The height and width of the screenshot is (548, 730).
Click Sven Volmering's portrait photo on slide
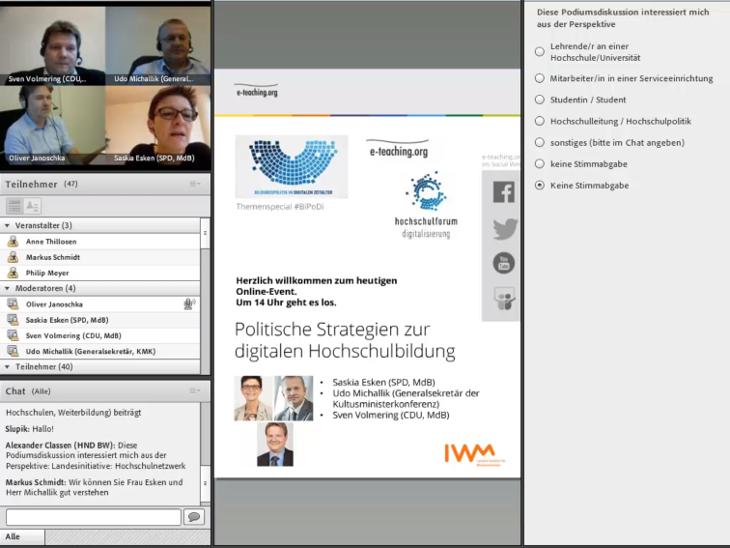[x=275, y=444]
